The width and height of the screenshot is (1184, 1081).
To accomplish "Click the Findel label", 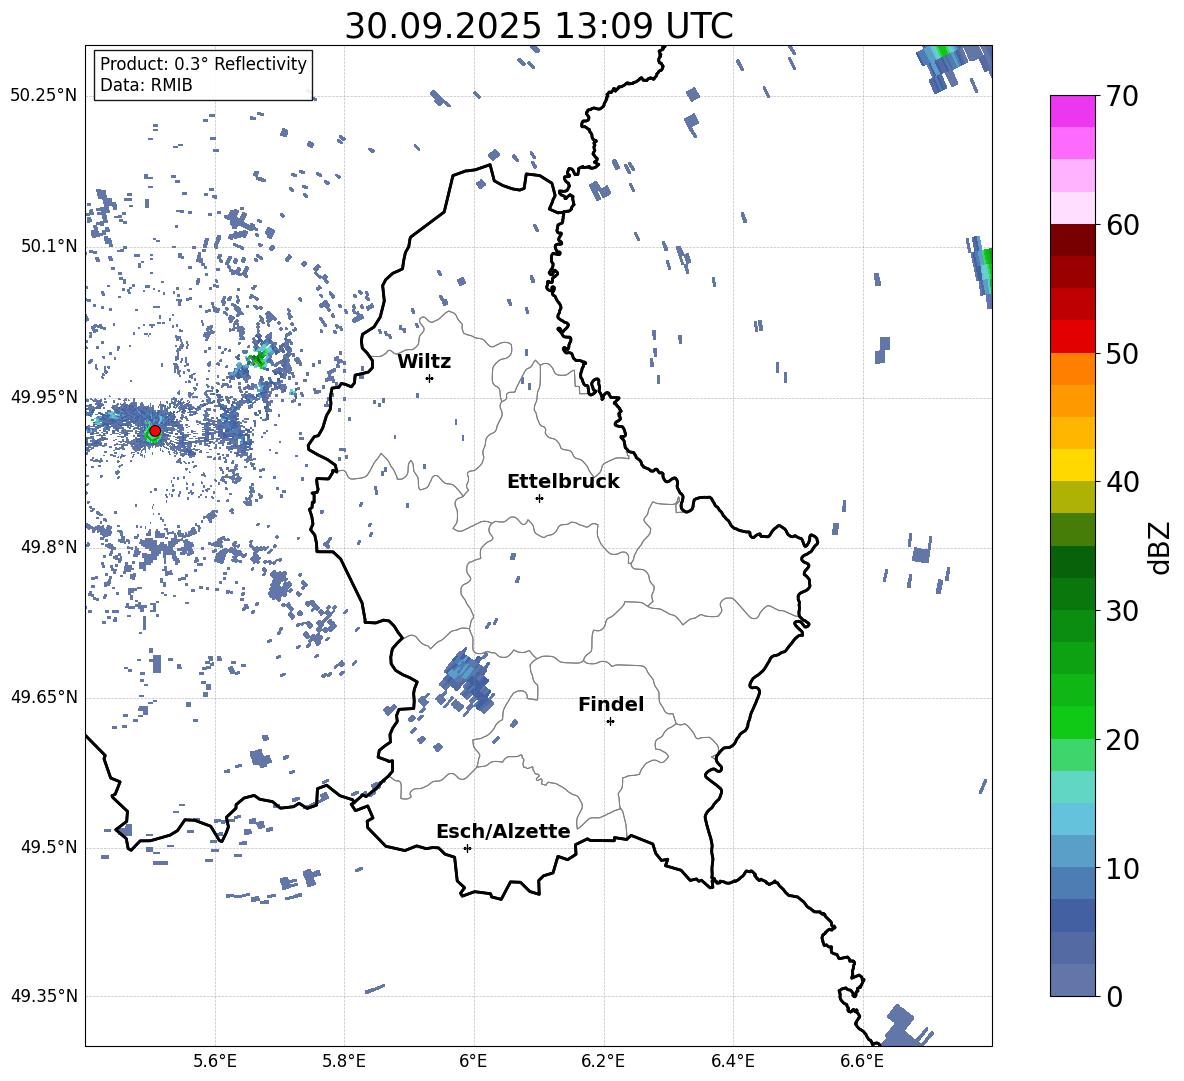I will pos(611,704).
